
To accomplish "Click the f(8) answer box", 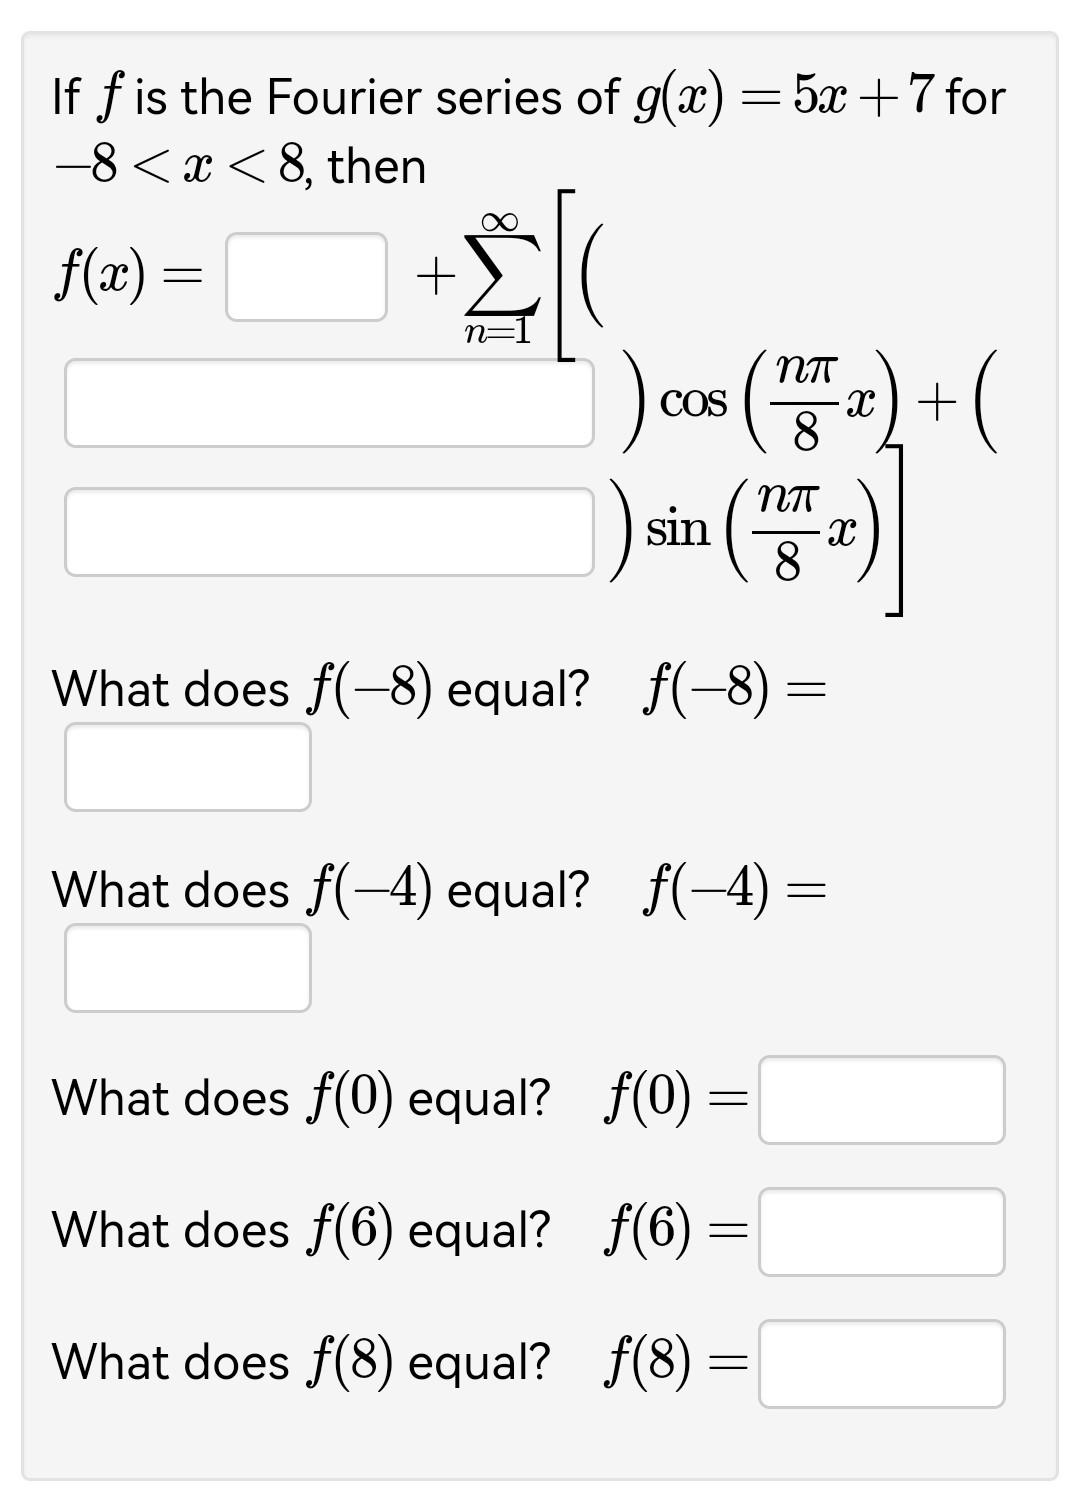I will click(882, 1362).
